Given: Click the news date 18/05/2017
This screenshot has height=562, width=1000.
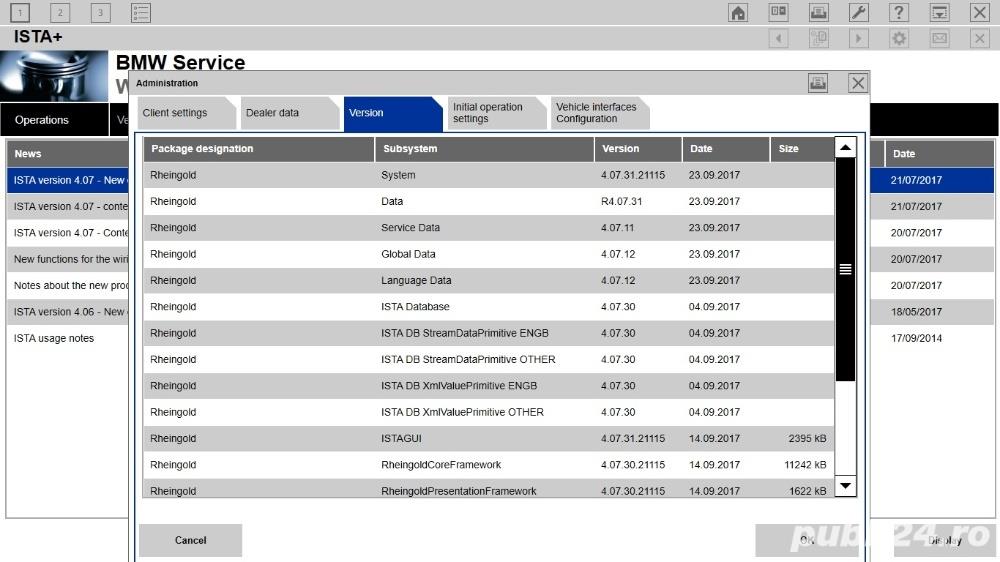Looking at the screenshot, I should pos(916,312).
